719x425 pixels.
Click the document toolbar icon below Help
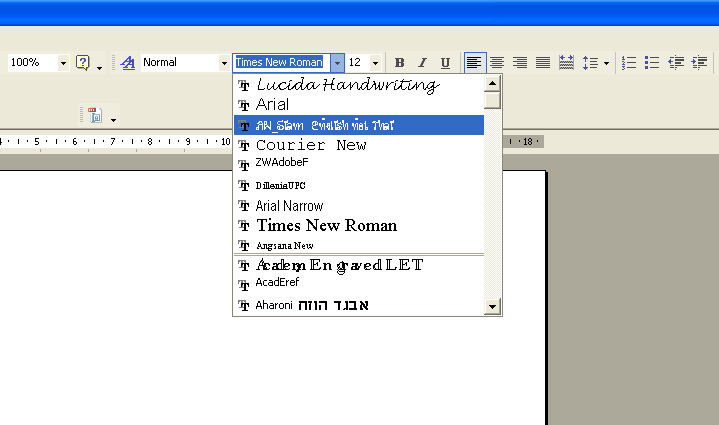(95, 116)
